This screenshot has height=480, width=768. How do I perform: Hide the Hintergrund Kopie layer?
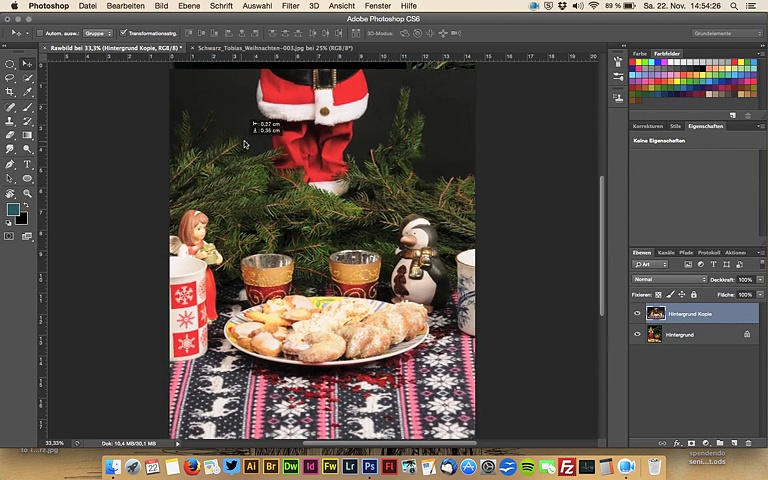point(637,313)
